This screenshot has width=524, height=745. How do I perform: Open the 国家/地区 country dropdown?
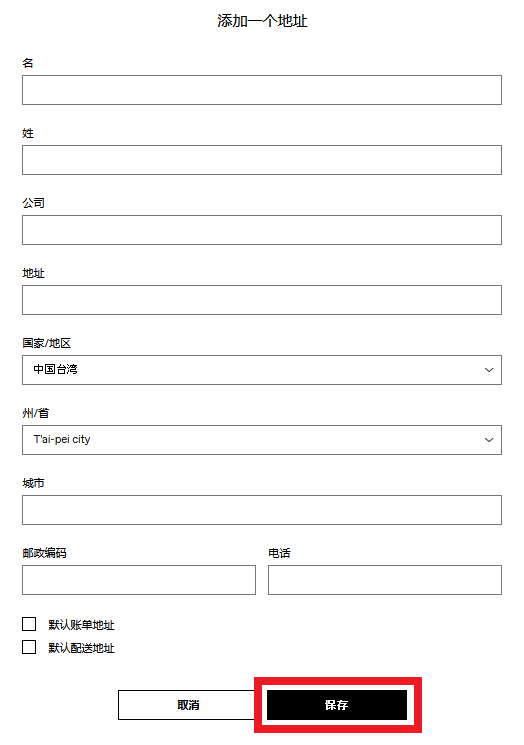(262, 370)
